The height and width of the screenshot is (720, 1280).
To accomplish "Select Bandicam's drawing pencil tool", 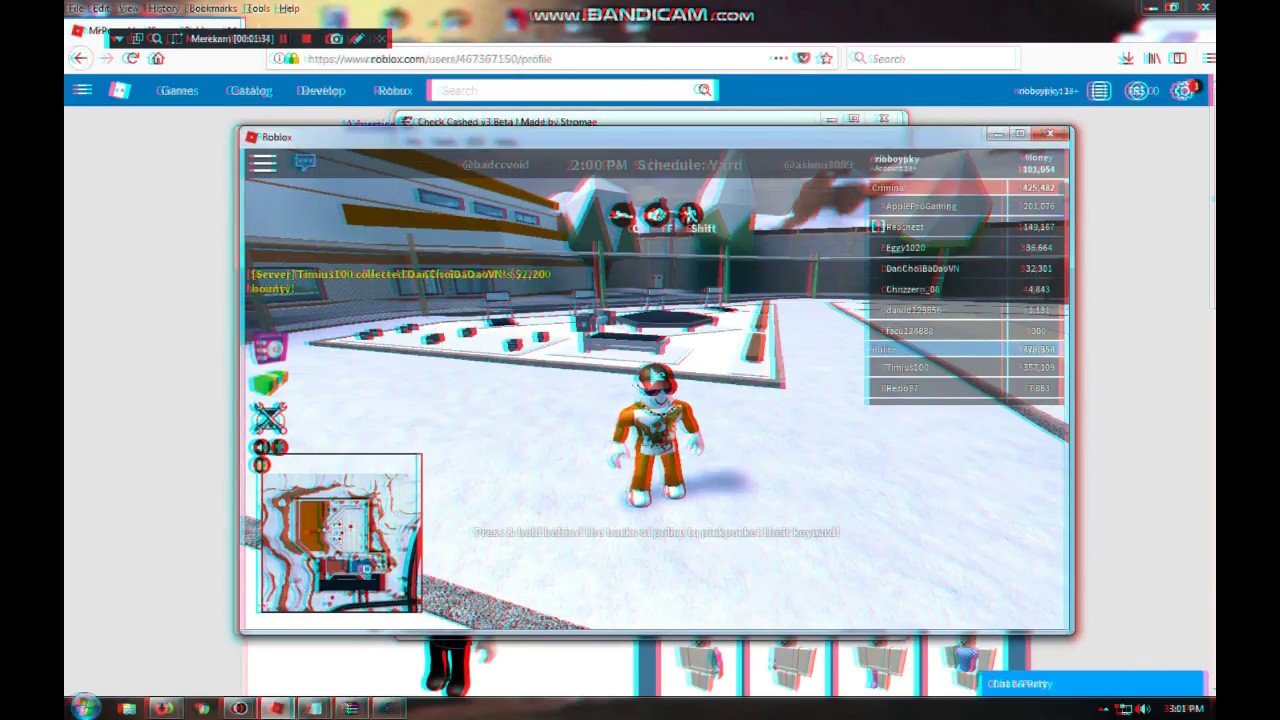I will [357, 39].
